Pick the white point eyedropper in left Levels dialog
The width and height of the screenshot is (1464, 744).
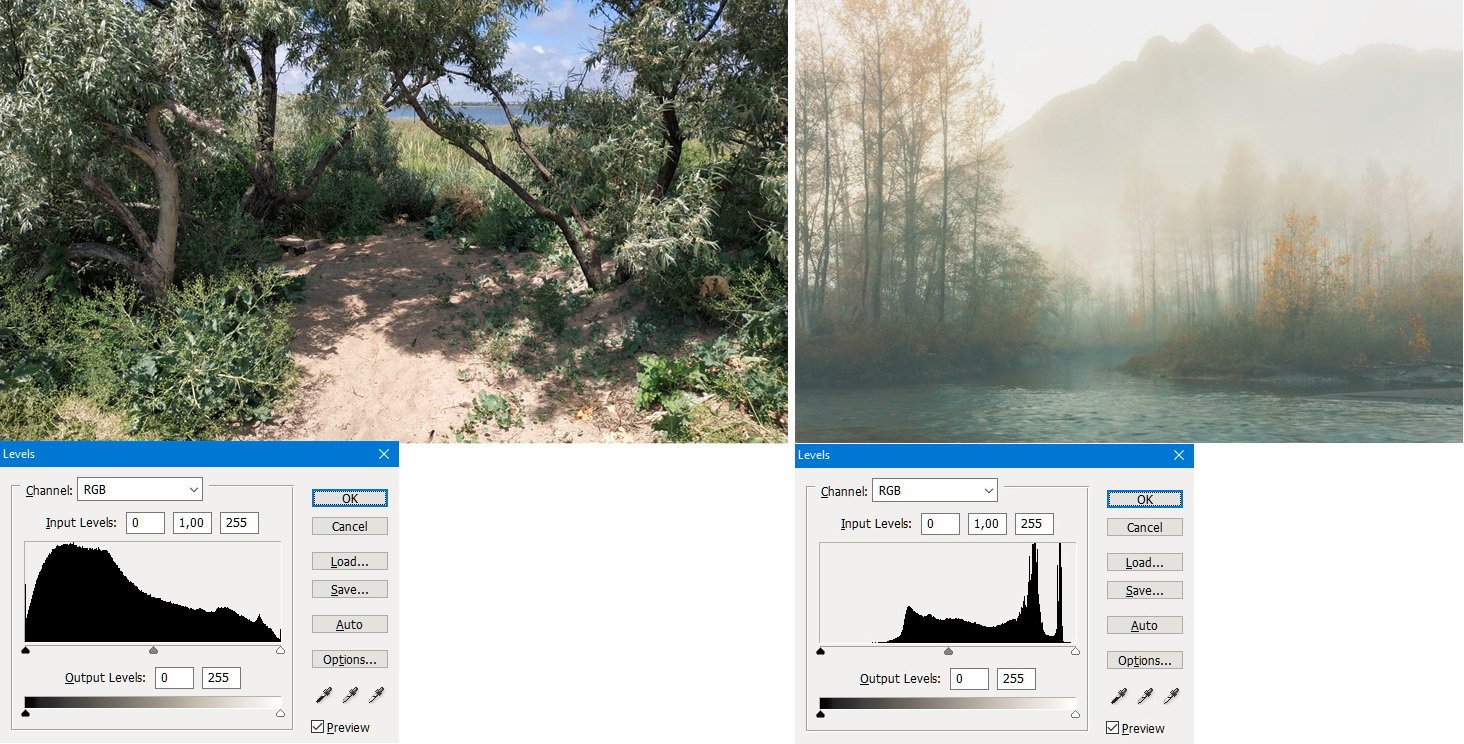click(x=376, y=694)
